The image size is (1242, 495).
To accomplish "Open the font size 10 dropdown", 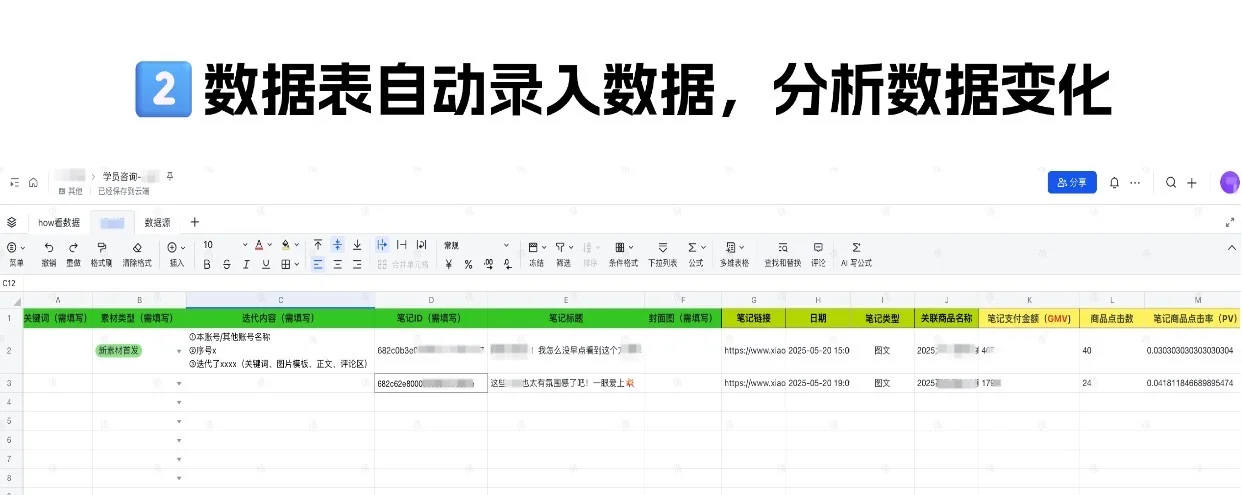I will click(225, 245).
